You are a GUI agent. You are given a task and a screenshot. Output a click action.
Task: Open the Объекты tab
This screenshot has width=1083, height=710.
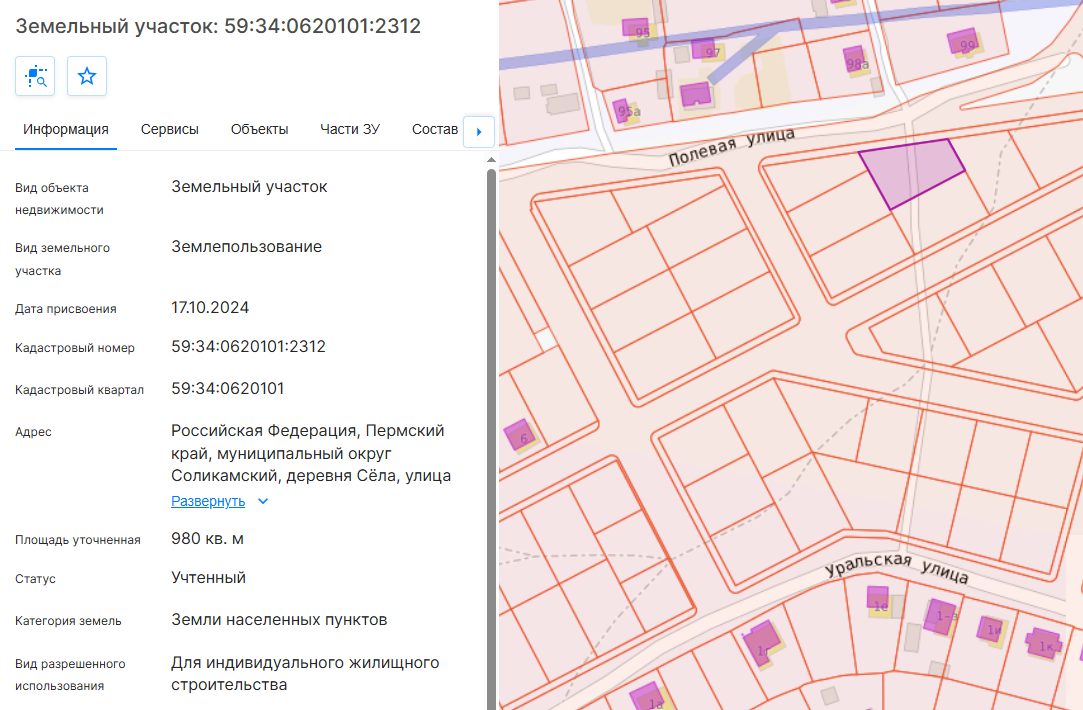[x=259, y=129]
